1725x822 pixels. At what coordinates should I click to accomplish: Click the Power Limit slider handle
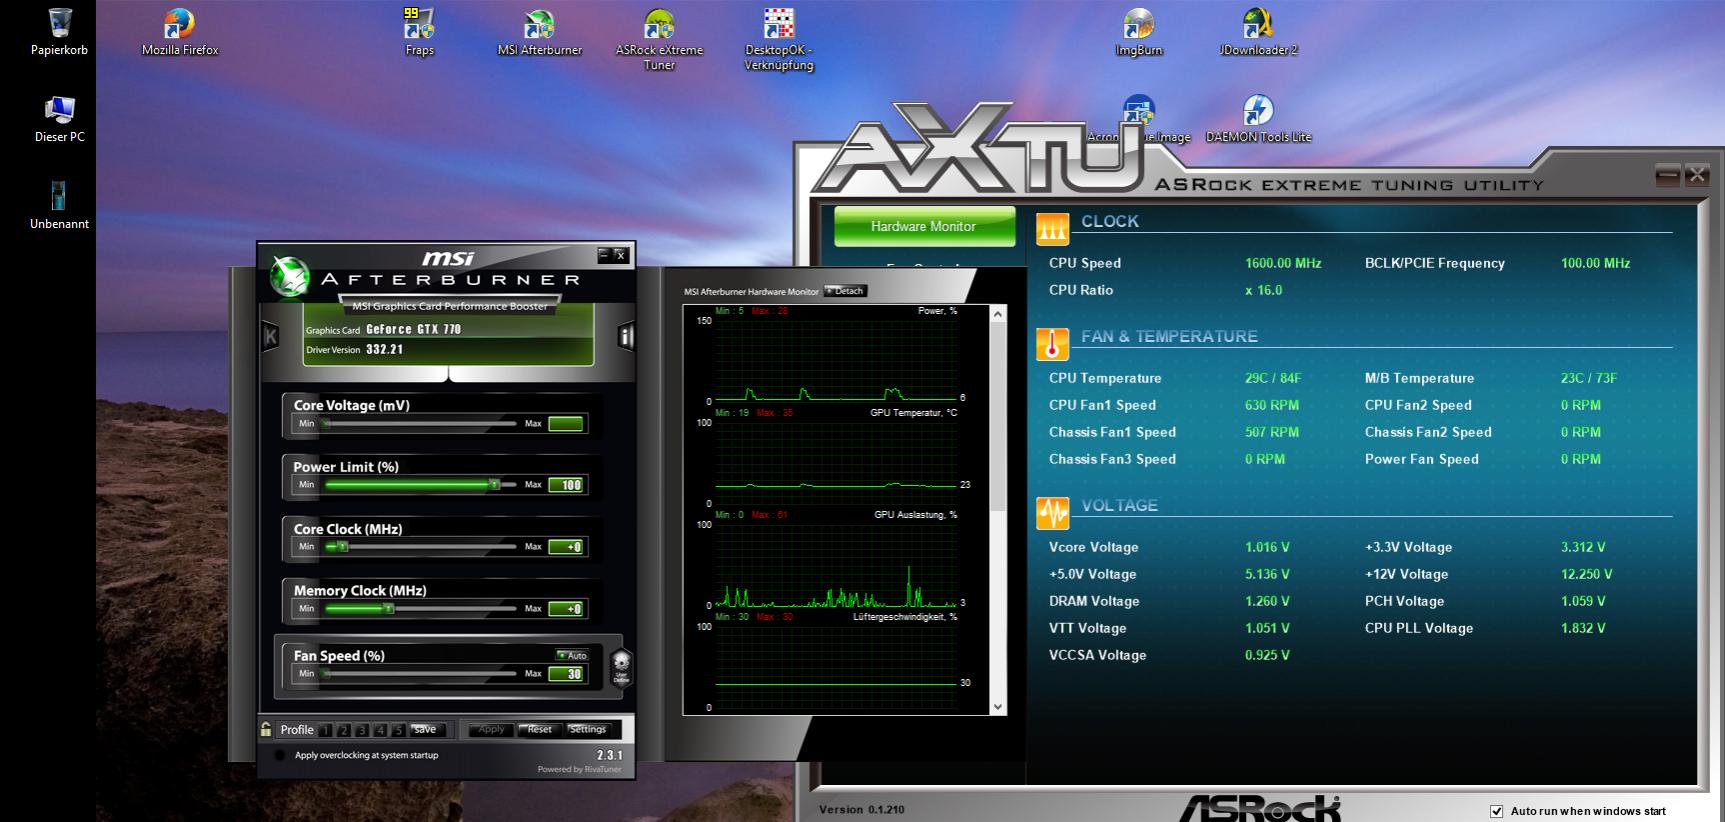tap(493, 485)
